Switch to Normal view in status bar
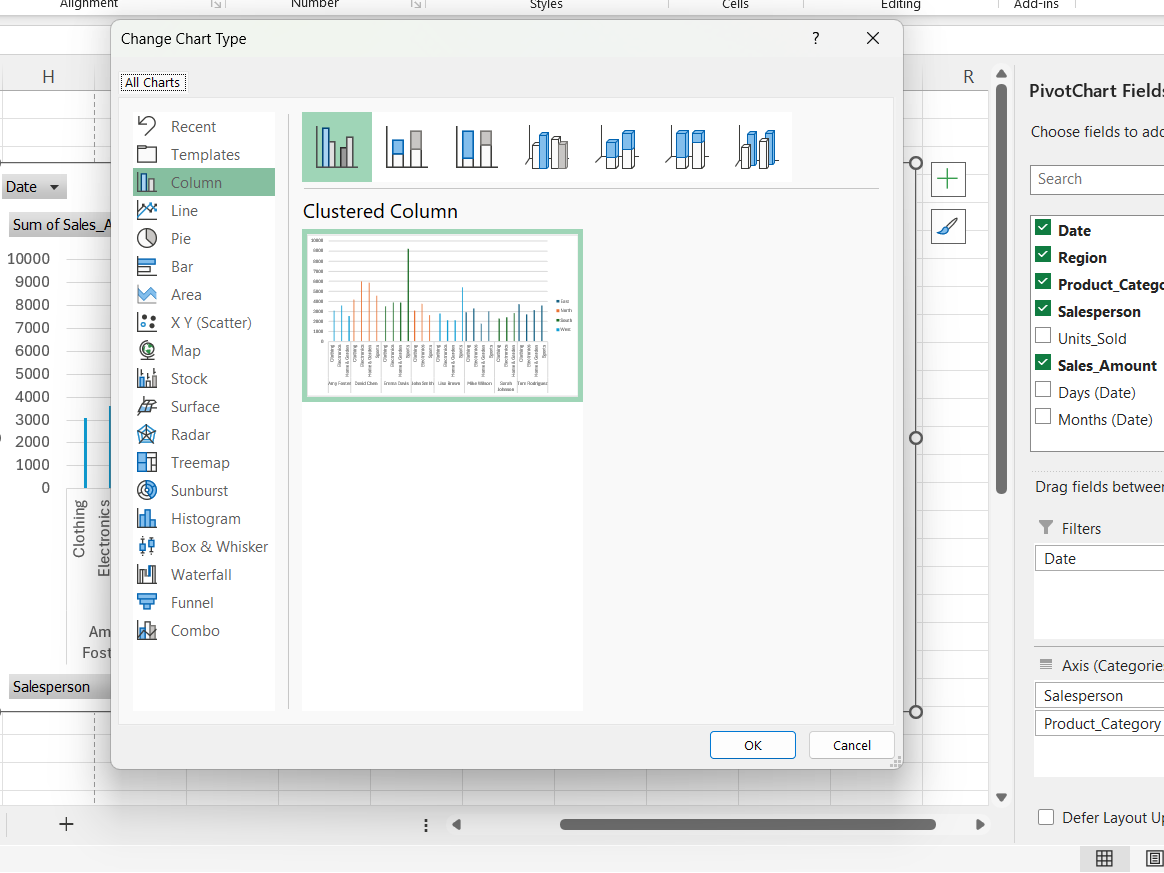Image resolution: width=1164 pixels, height=873 pixels. coord(1104,859)
